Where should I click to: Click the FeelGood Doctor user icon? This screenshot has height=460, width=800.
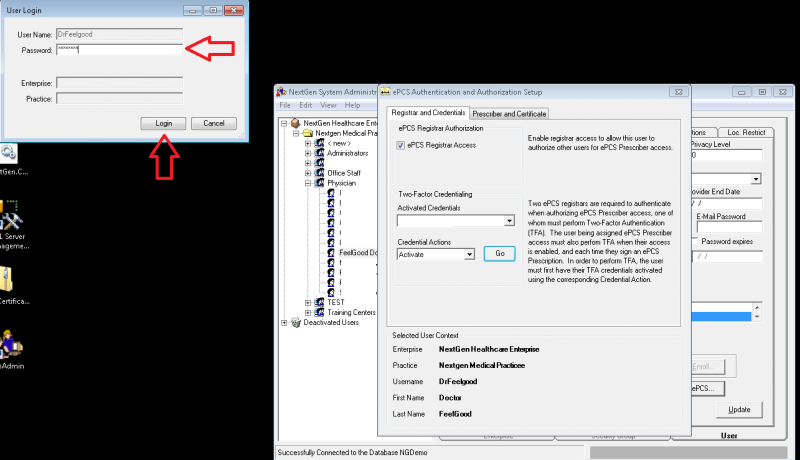point(331,252)
